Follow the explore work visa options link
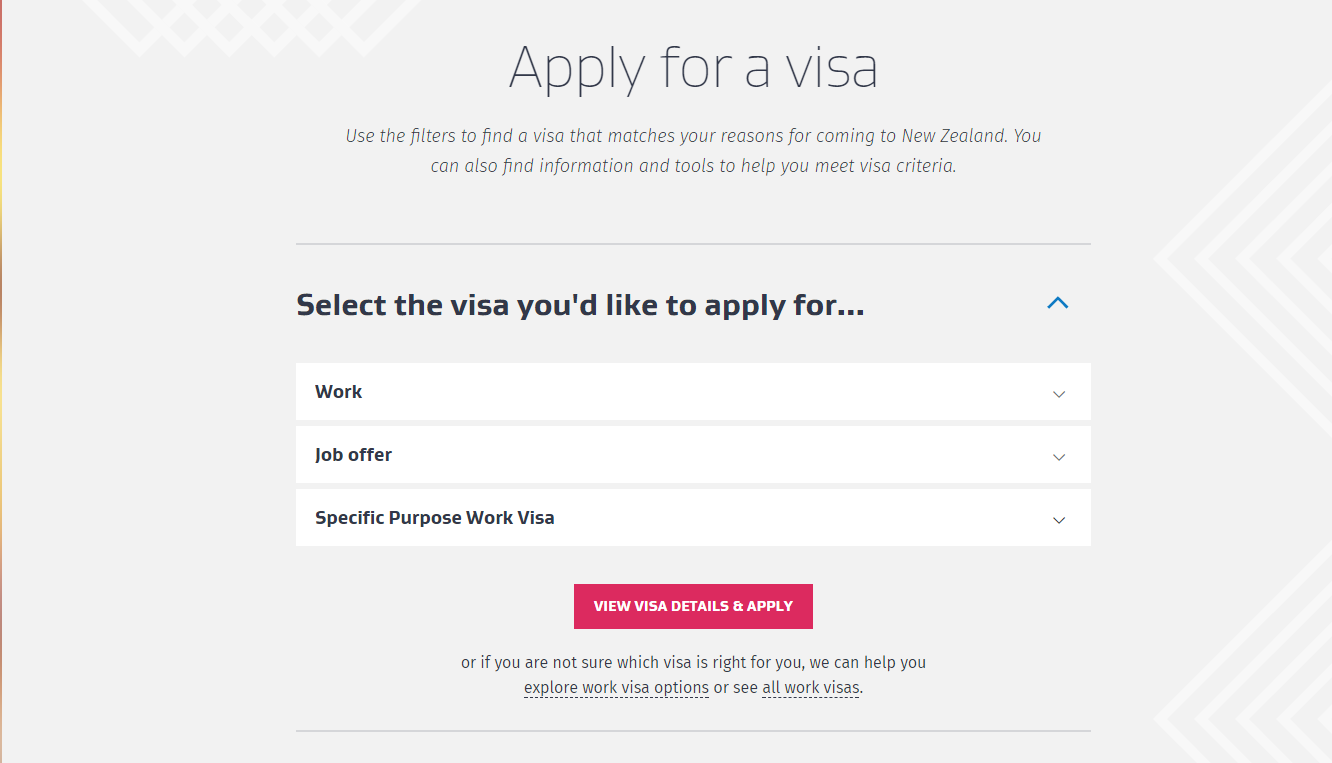The width and height of the screenshot is (1332, 763). pyautogui.click(x=616, y=688)
